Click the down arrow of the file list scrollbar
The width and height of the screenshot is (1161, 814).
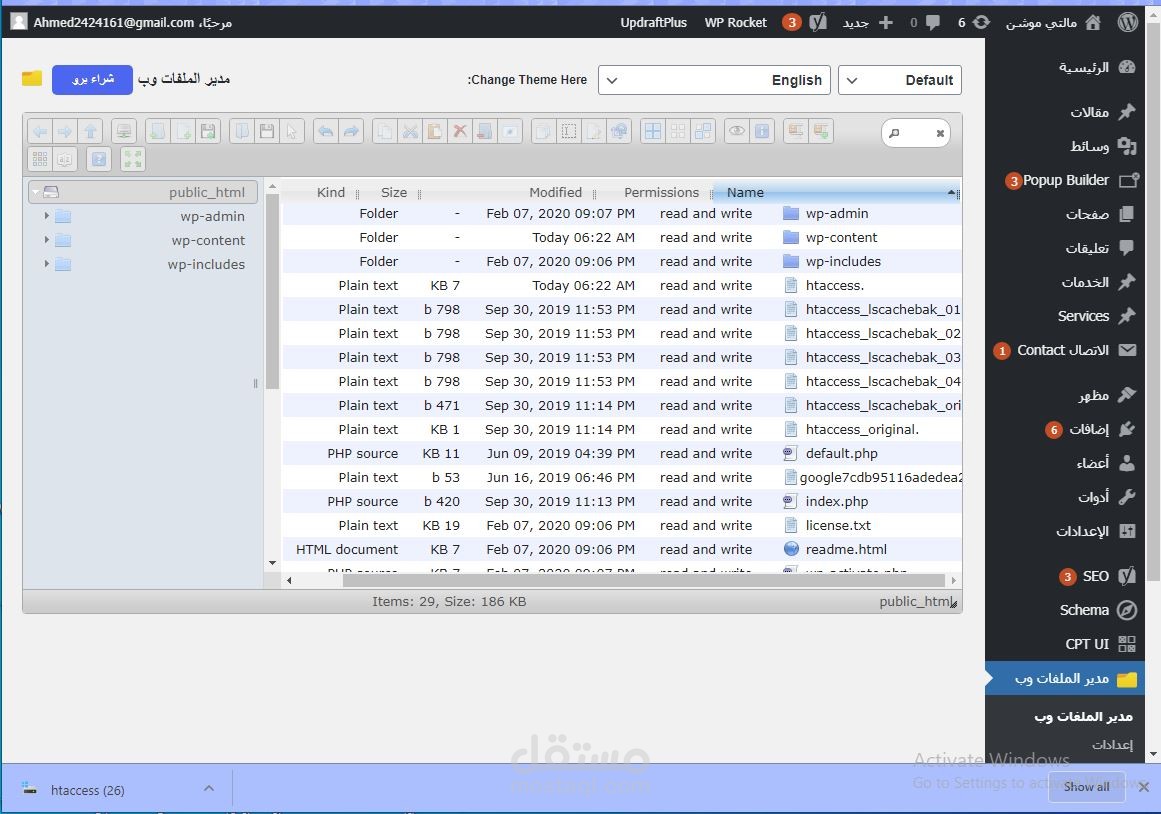[272, 563]
